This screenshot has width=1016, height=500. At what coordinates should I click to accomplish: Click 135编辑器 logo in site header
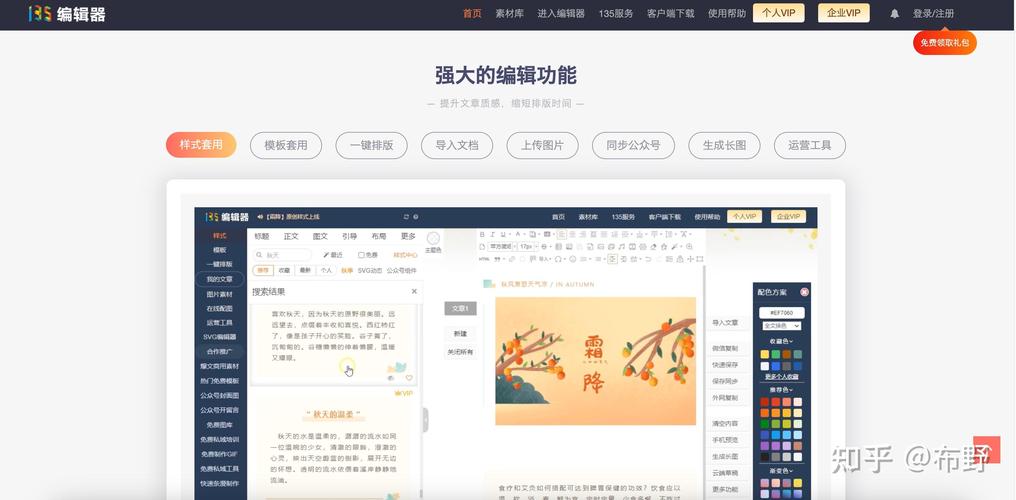point(67,14)
